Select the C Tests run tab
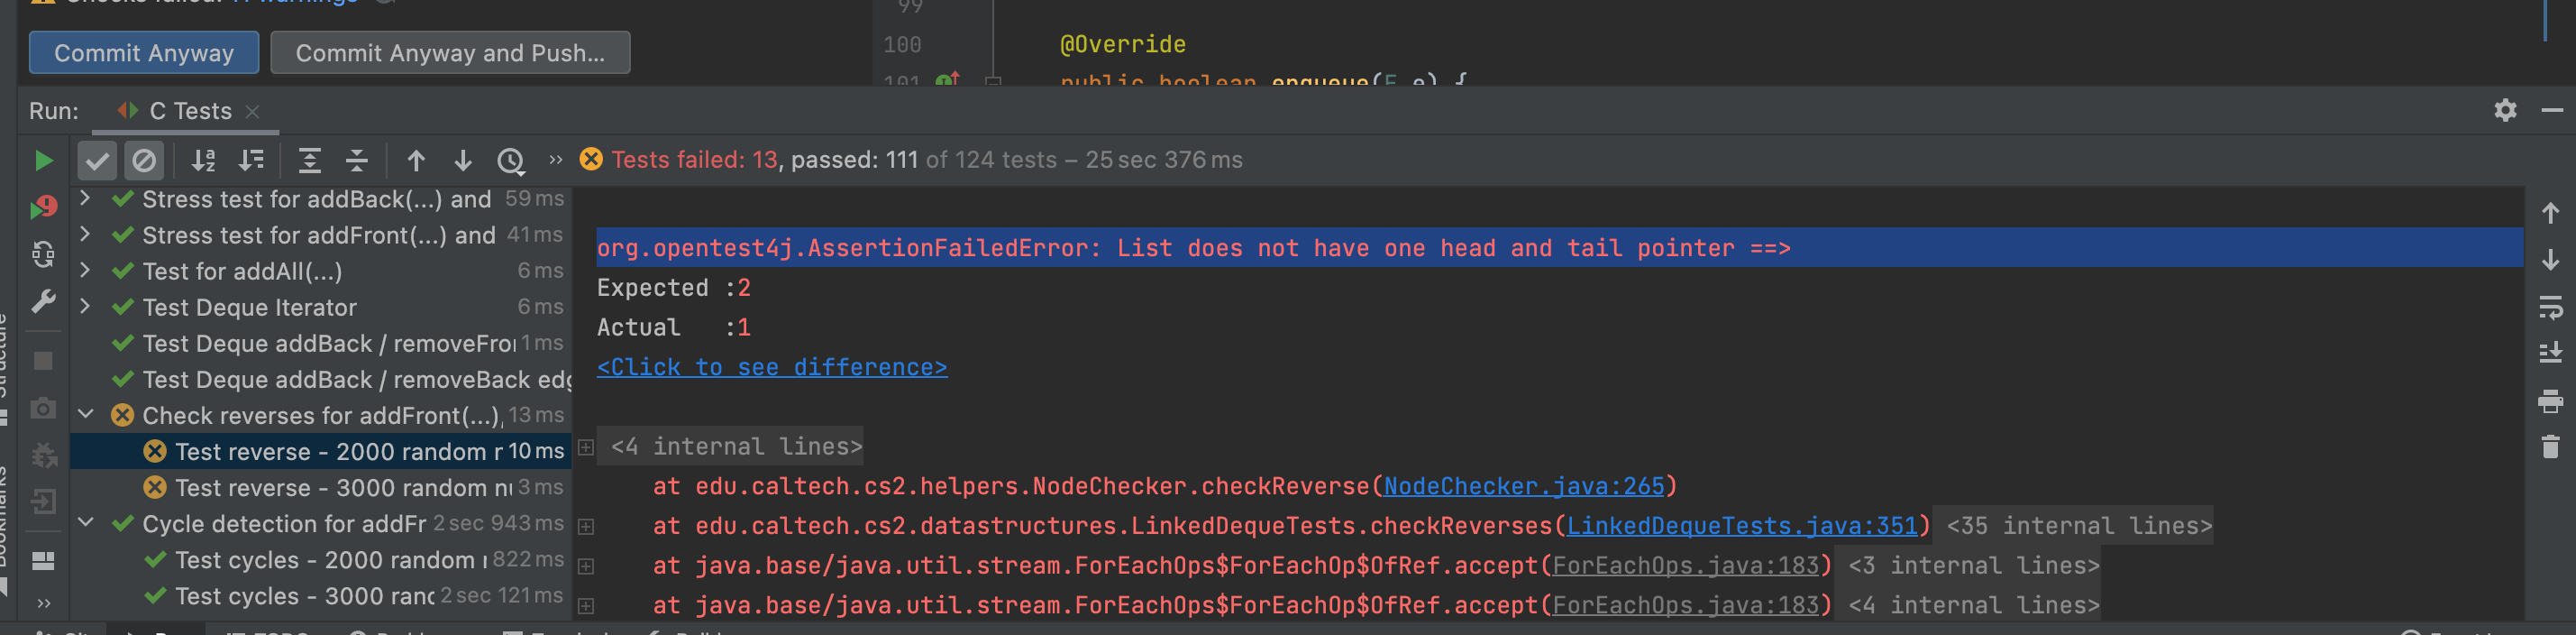This screenshot has height=635, width=2576. (190, 111)
